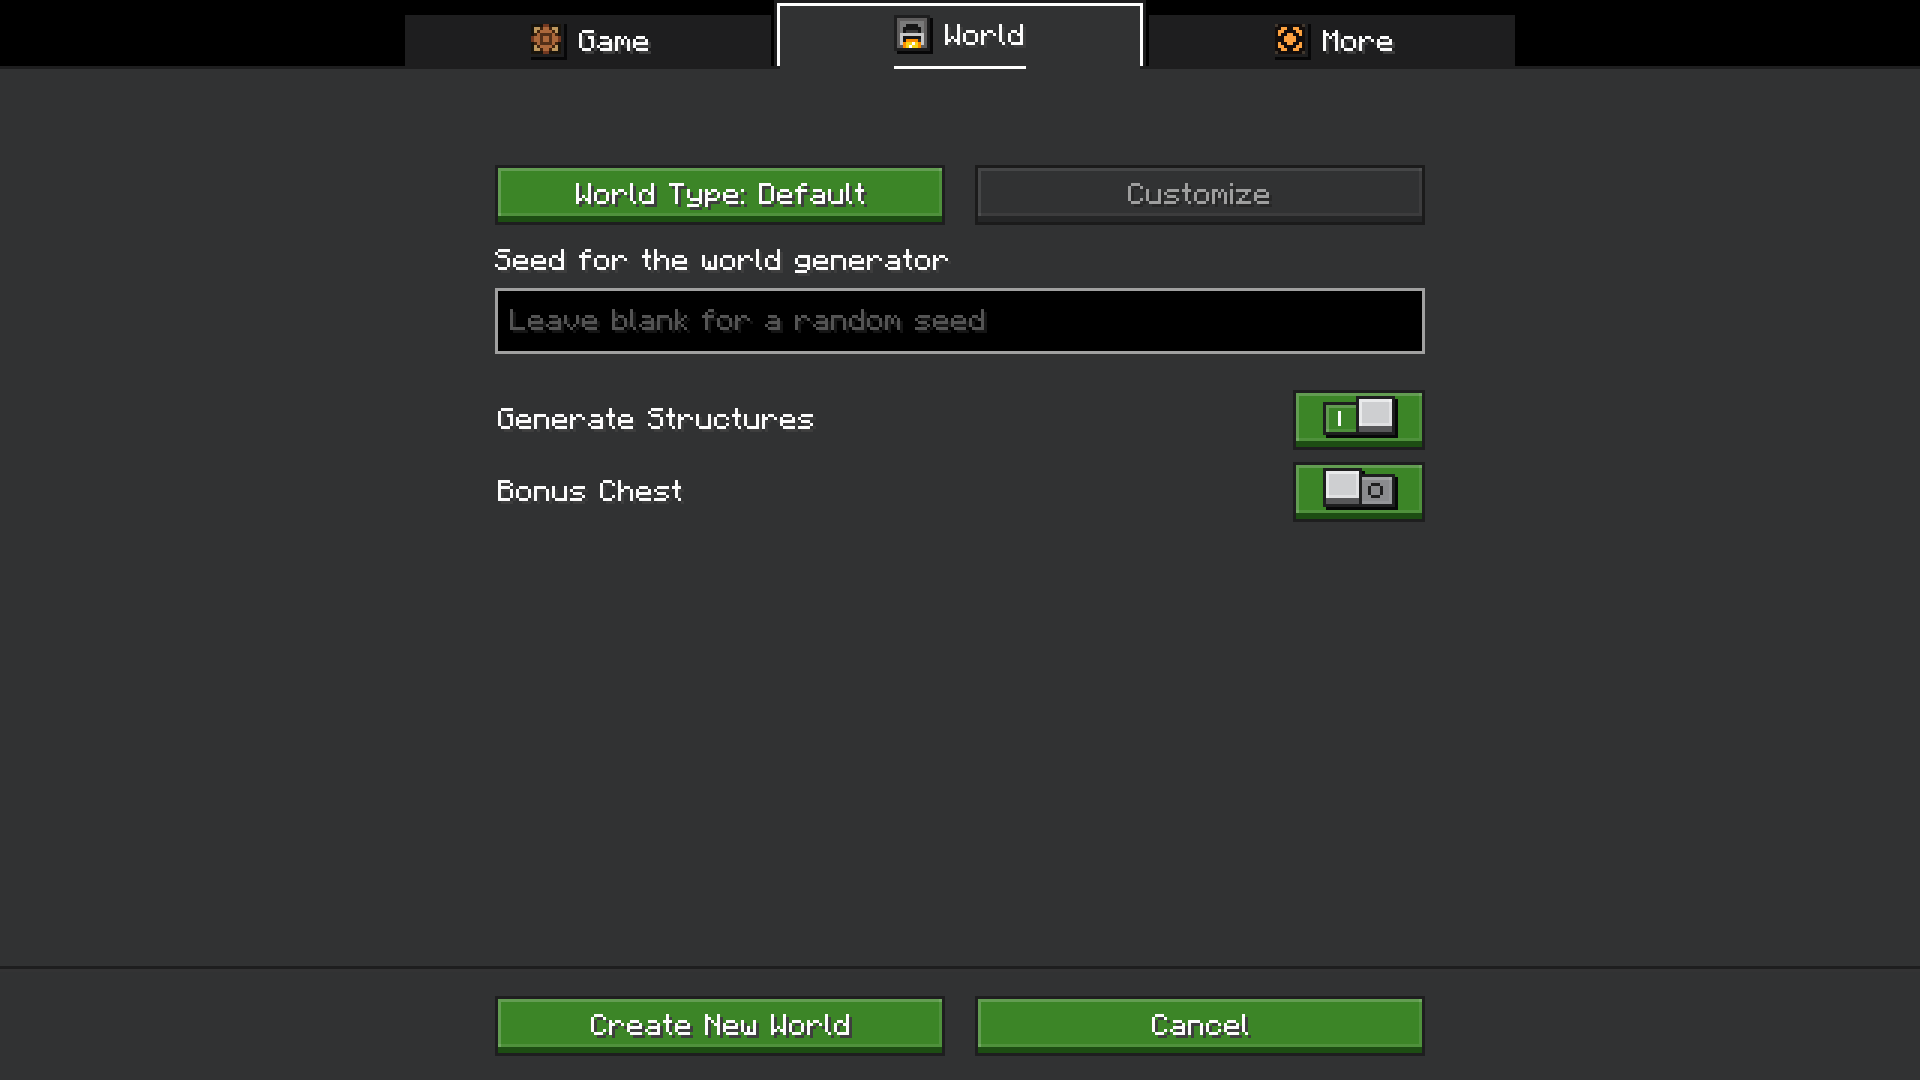Turn off the Generate Structures toggle
The width and height of the screenshot is (1920, 1080).
tap(1358, 419)
